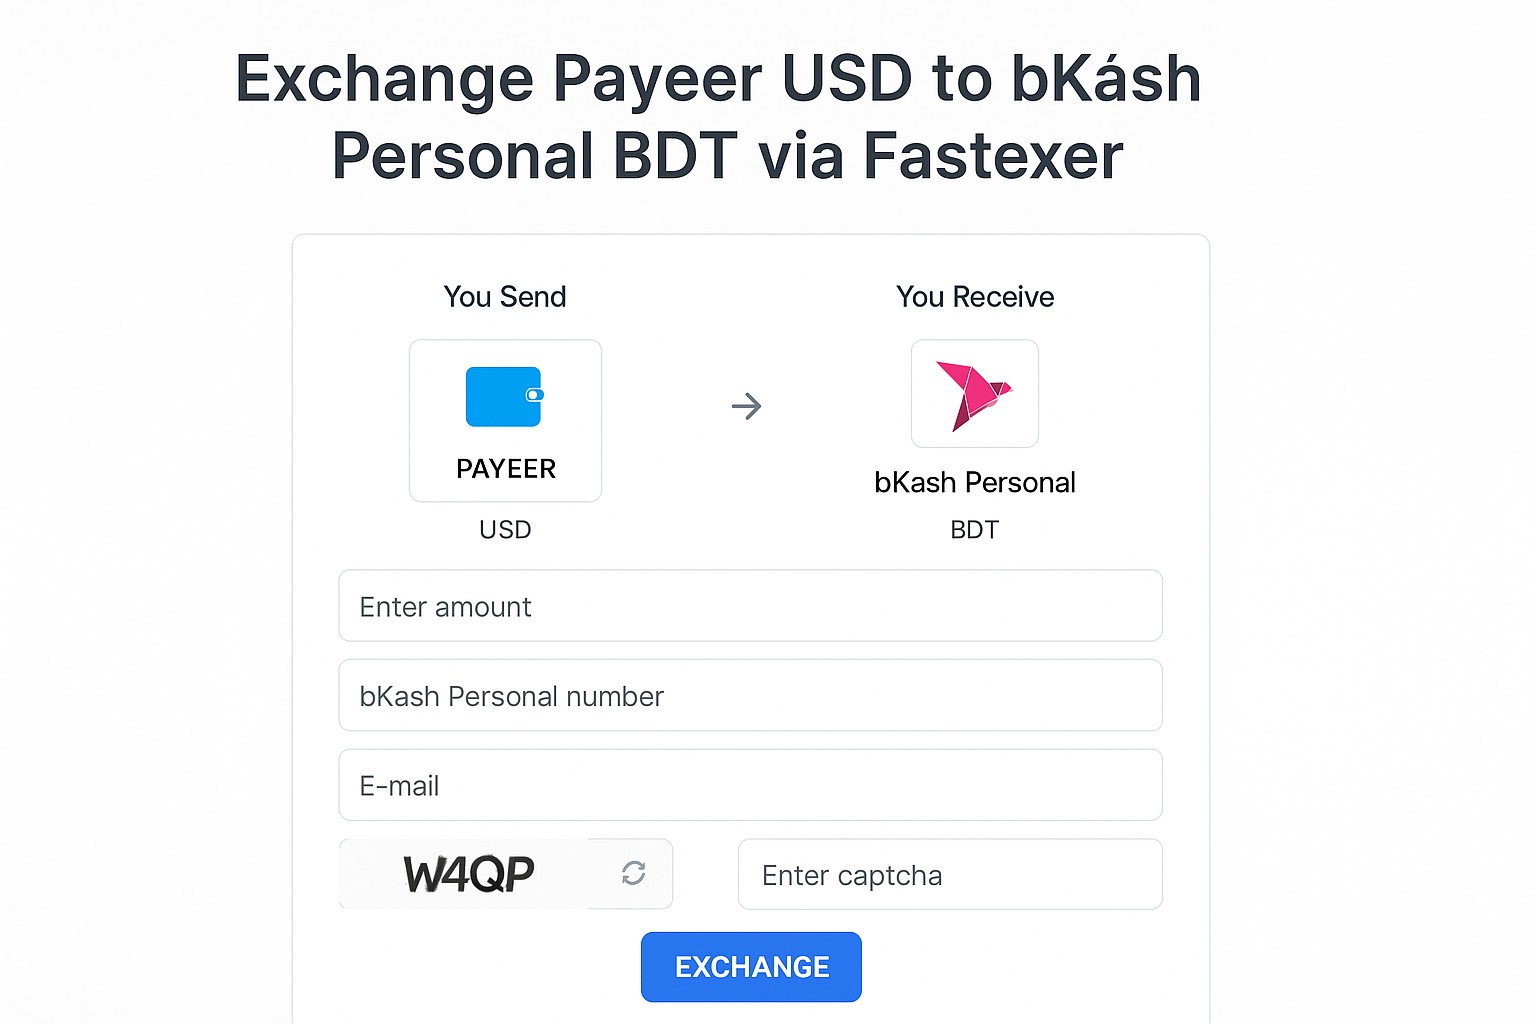This screenshot has height=1024, width=1536.
Task: Focus the Enter amount field
Action: [x=750, y=606]
